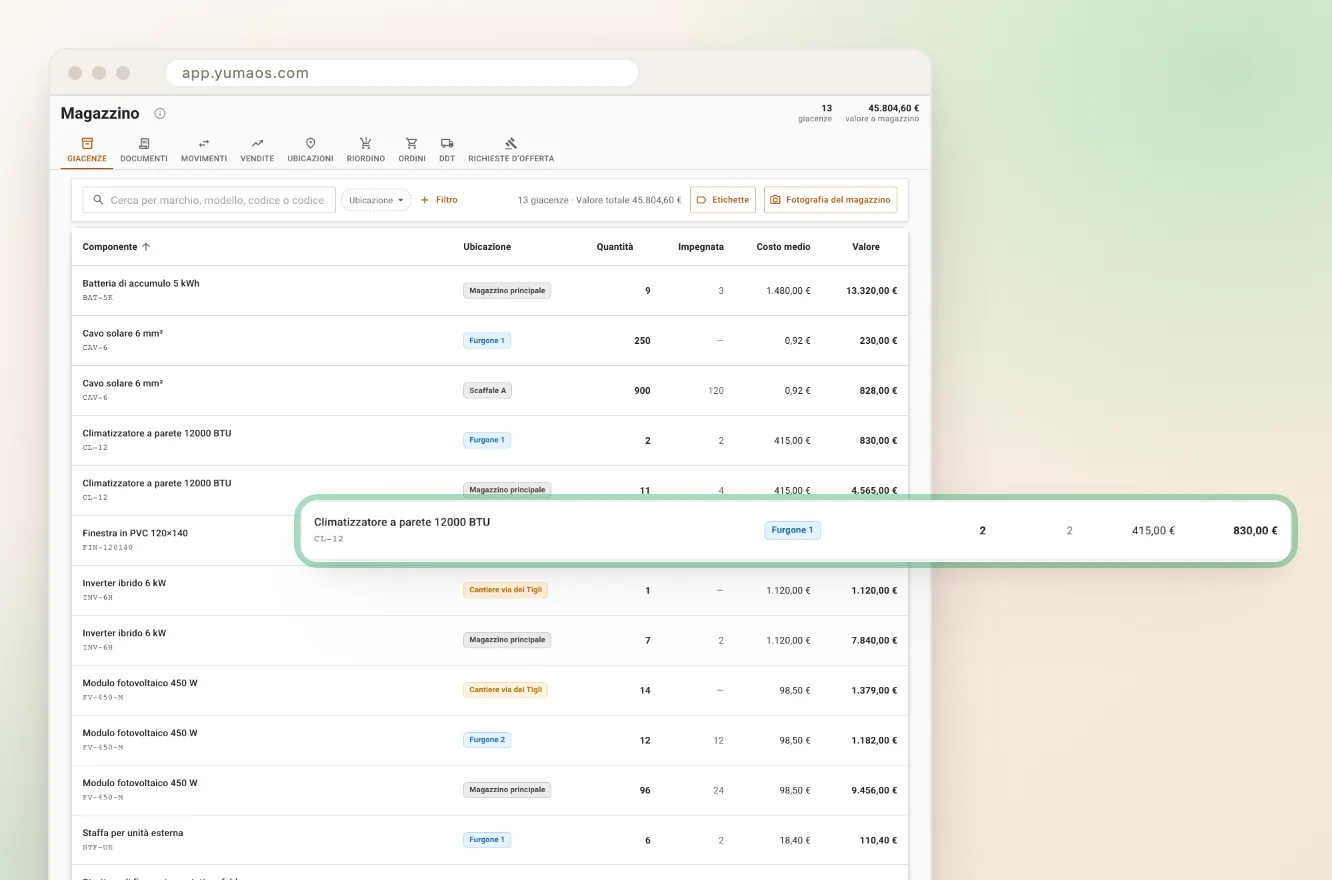Click the Furgone 1 tag in the Staffa row

point(487,840)
